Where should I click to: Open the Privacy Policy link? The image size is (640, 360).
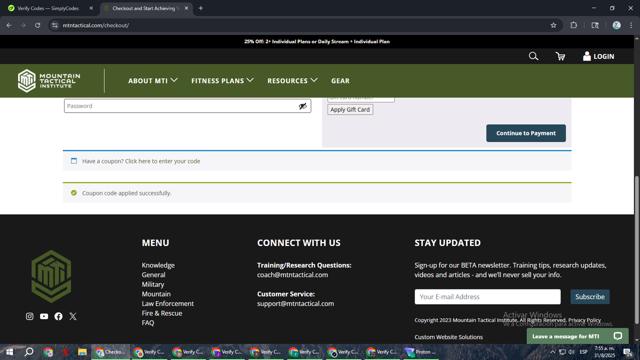(584, 320)
